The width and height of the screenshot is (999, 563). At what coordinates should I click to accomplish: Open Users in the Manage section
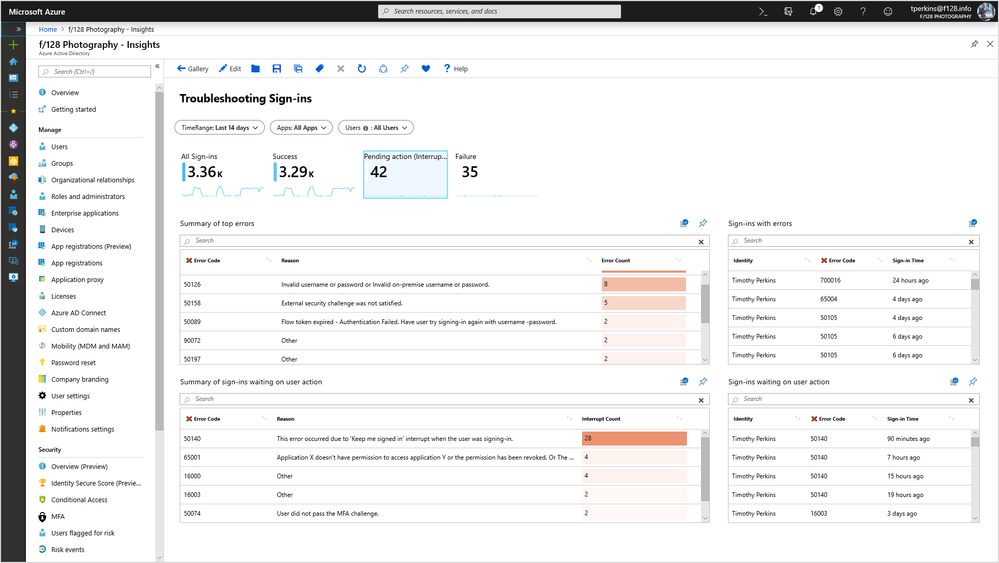click(x=59, y=146)
